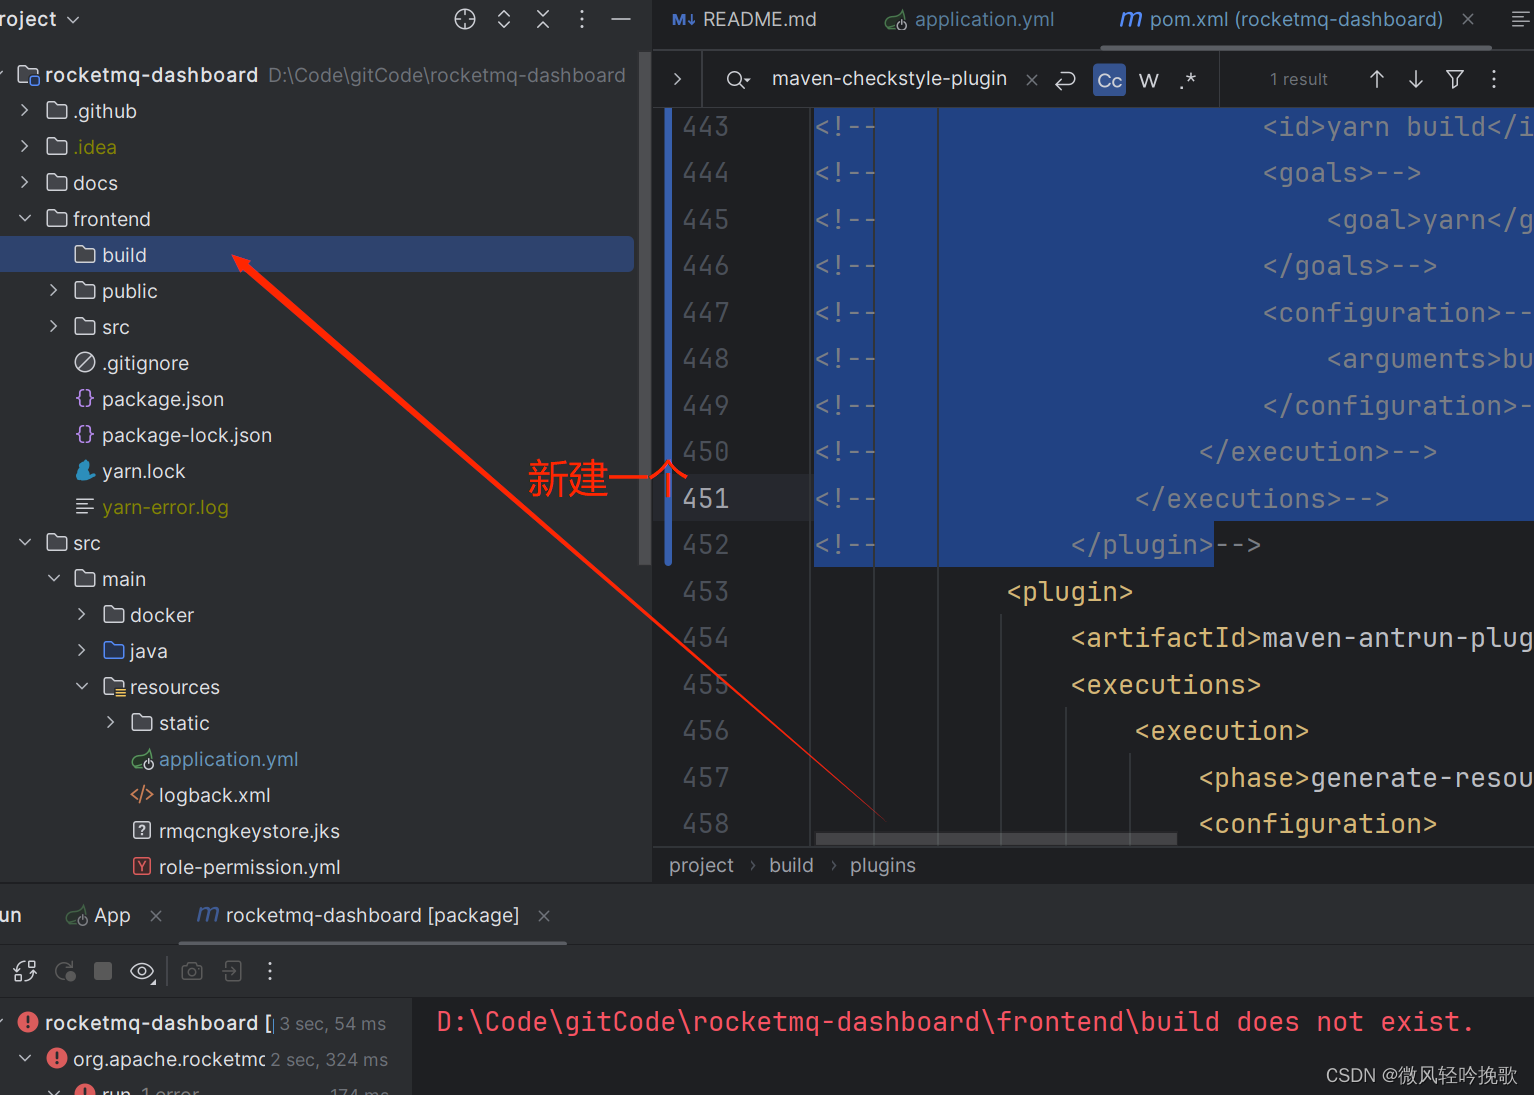Expand the java folder
The image size is (1534, 1095).
(x=82, y=651)
